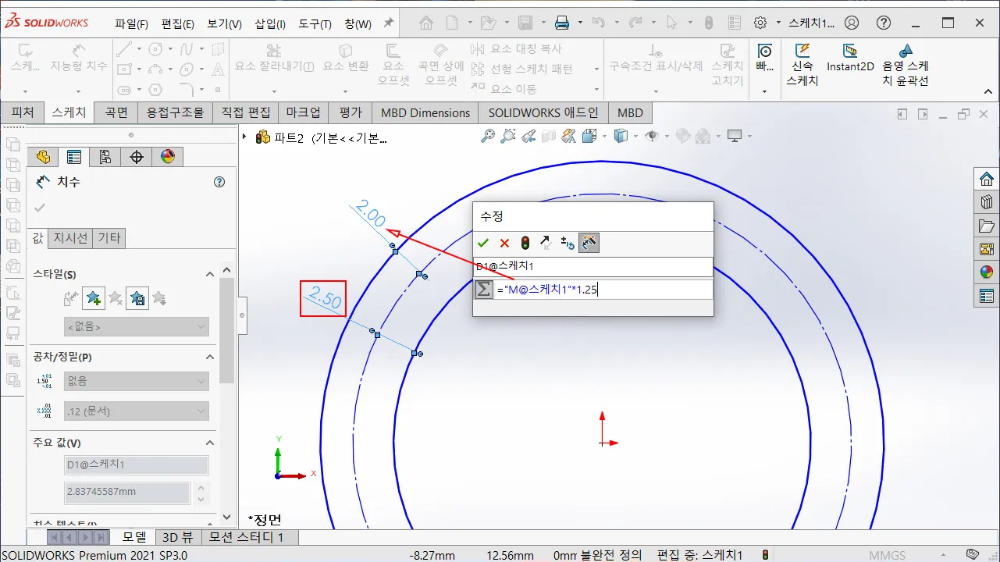This screenshot has height=562, width=1000.
Task: Select the Shaded Sketch Contours tool (음영 스케치 윤곽선)
Action: [905, 65]
